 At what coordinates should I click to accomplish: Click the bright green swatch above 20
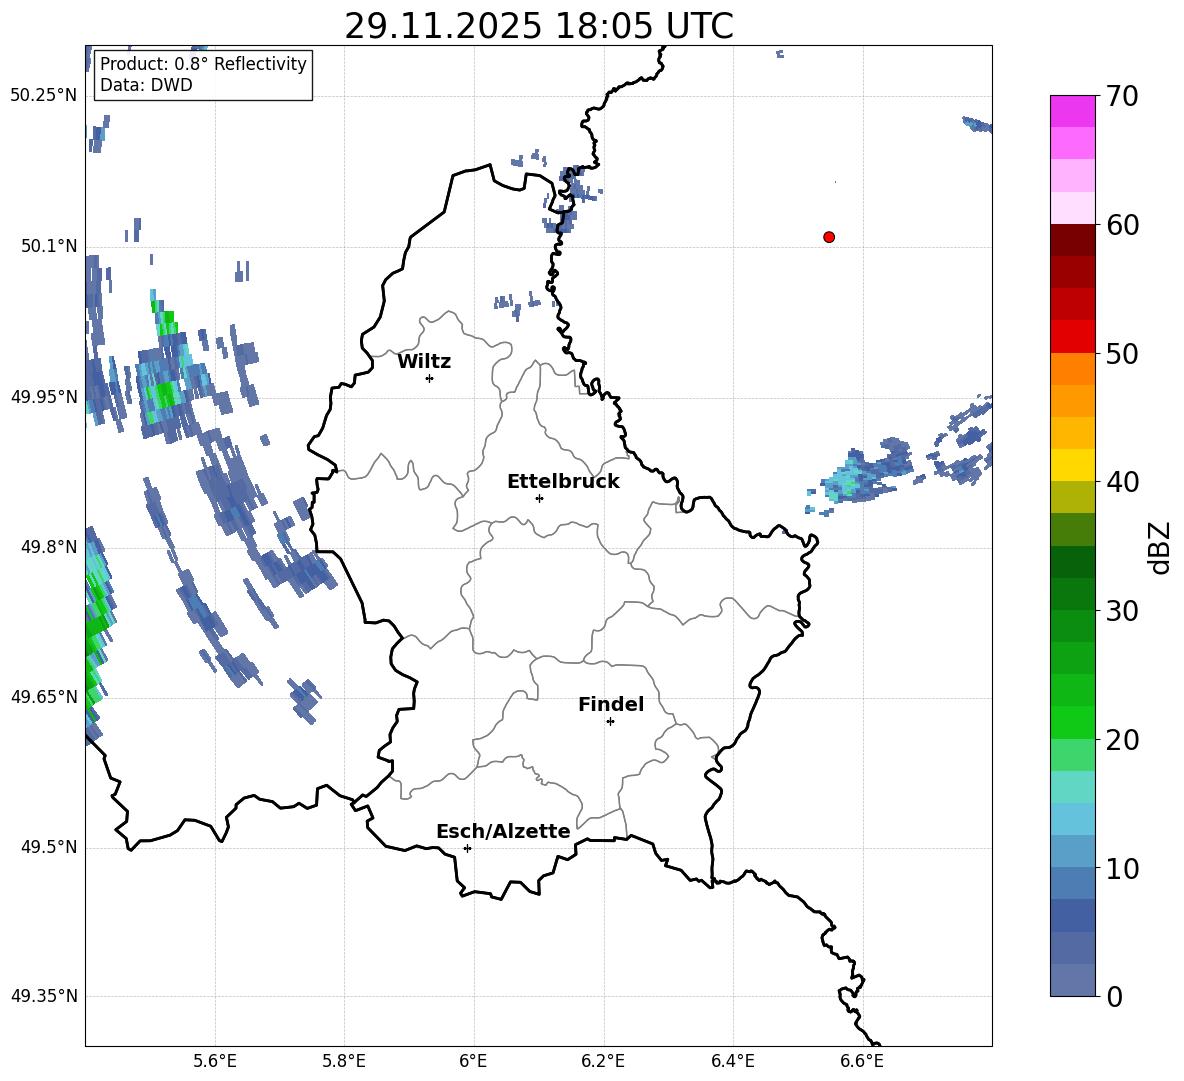(1072, 722)
